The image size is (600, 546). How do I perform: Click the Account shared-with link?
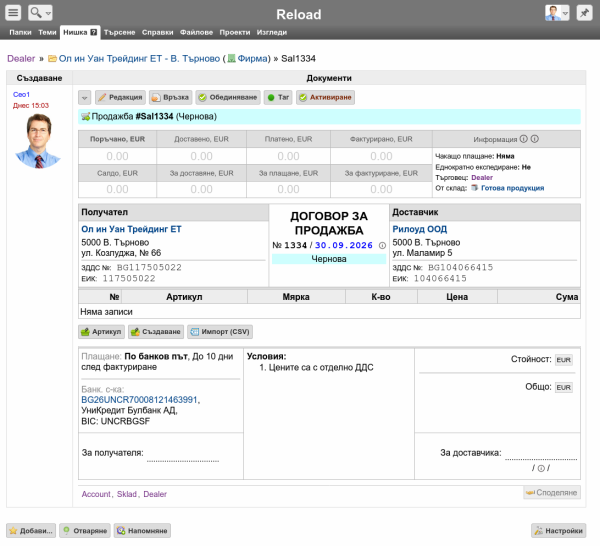click(96, 494)
